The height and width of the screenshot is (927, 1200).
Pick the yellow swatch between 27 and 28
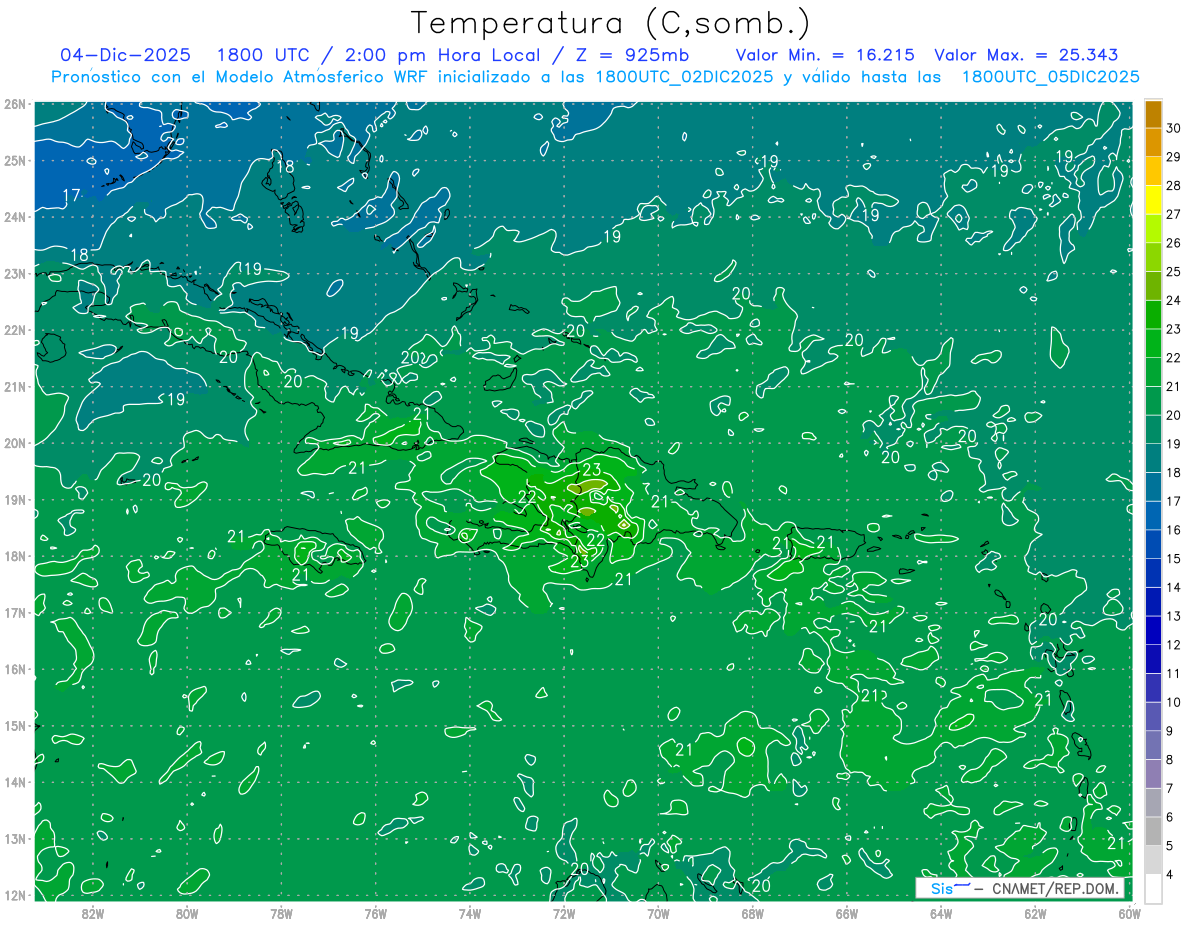1153,200
